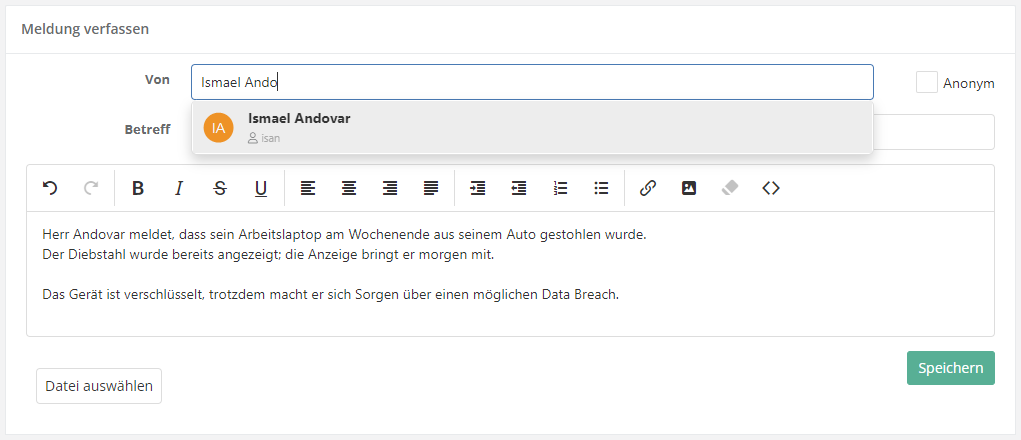This screenshot has width=1021, height=440.
Task: Align text to the left
Action: (308, 188)
